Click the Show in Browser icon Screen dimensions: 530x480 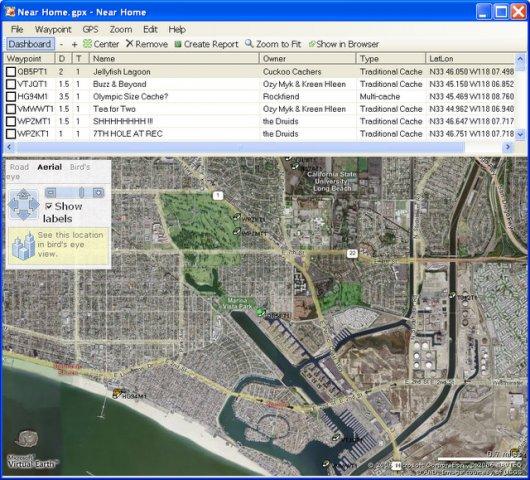click(x=312, y=44)
